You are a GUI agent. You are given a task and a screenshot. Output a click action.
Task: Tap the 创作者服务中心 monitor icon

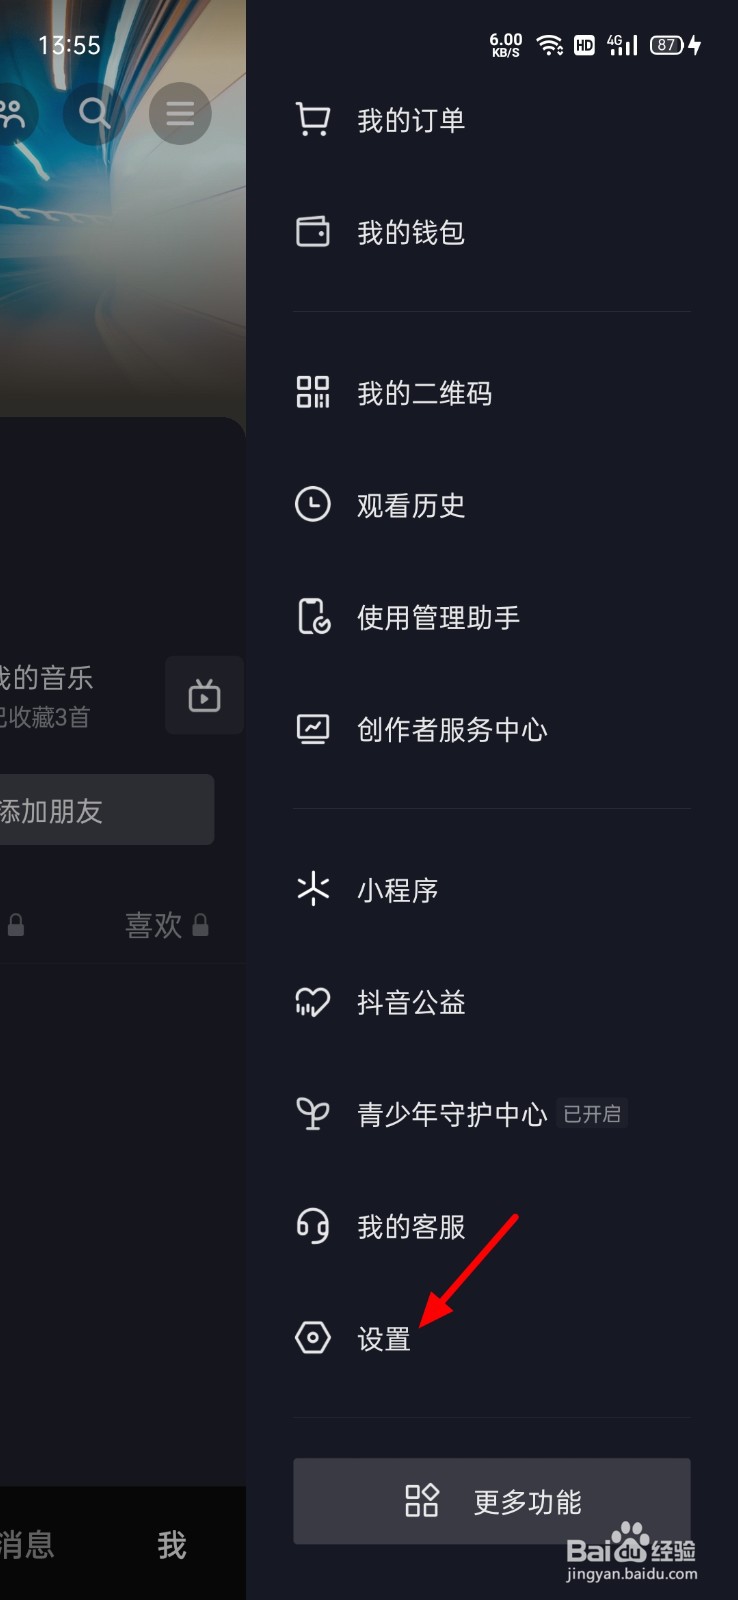click(313, 729)
